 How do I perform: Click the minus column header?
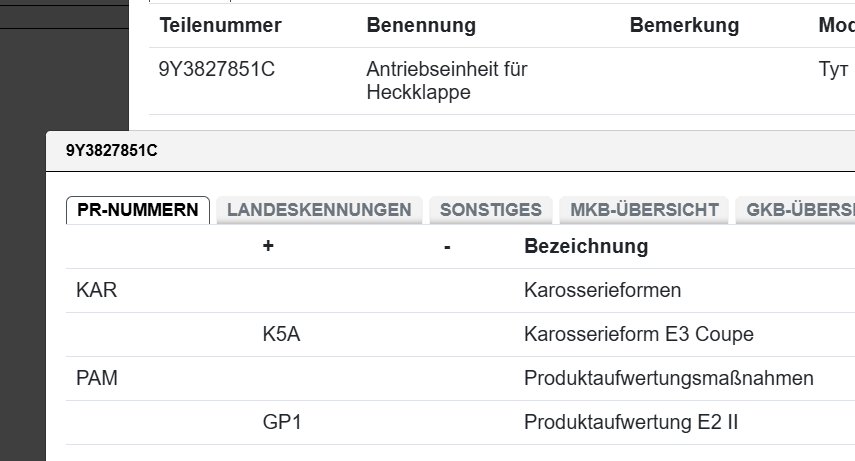point(447,246)
